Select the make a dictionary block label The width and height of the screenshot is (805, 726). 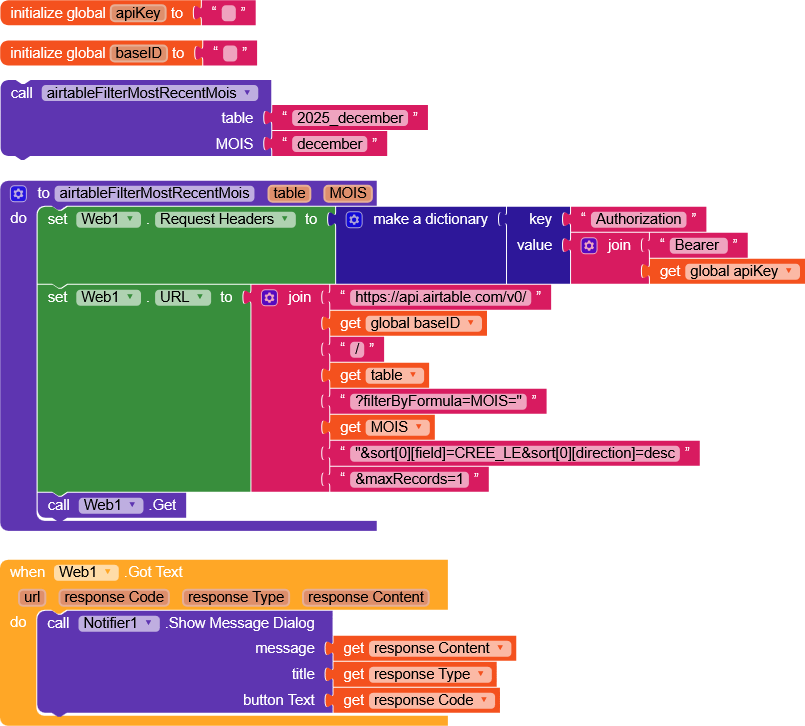pos(430,219)
